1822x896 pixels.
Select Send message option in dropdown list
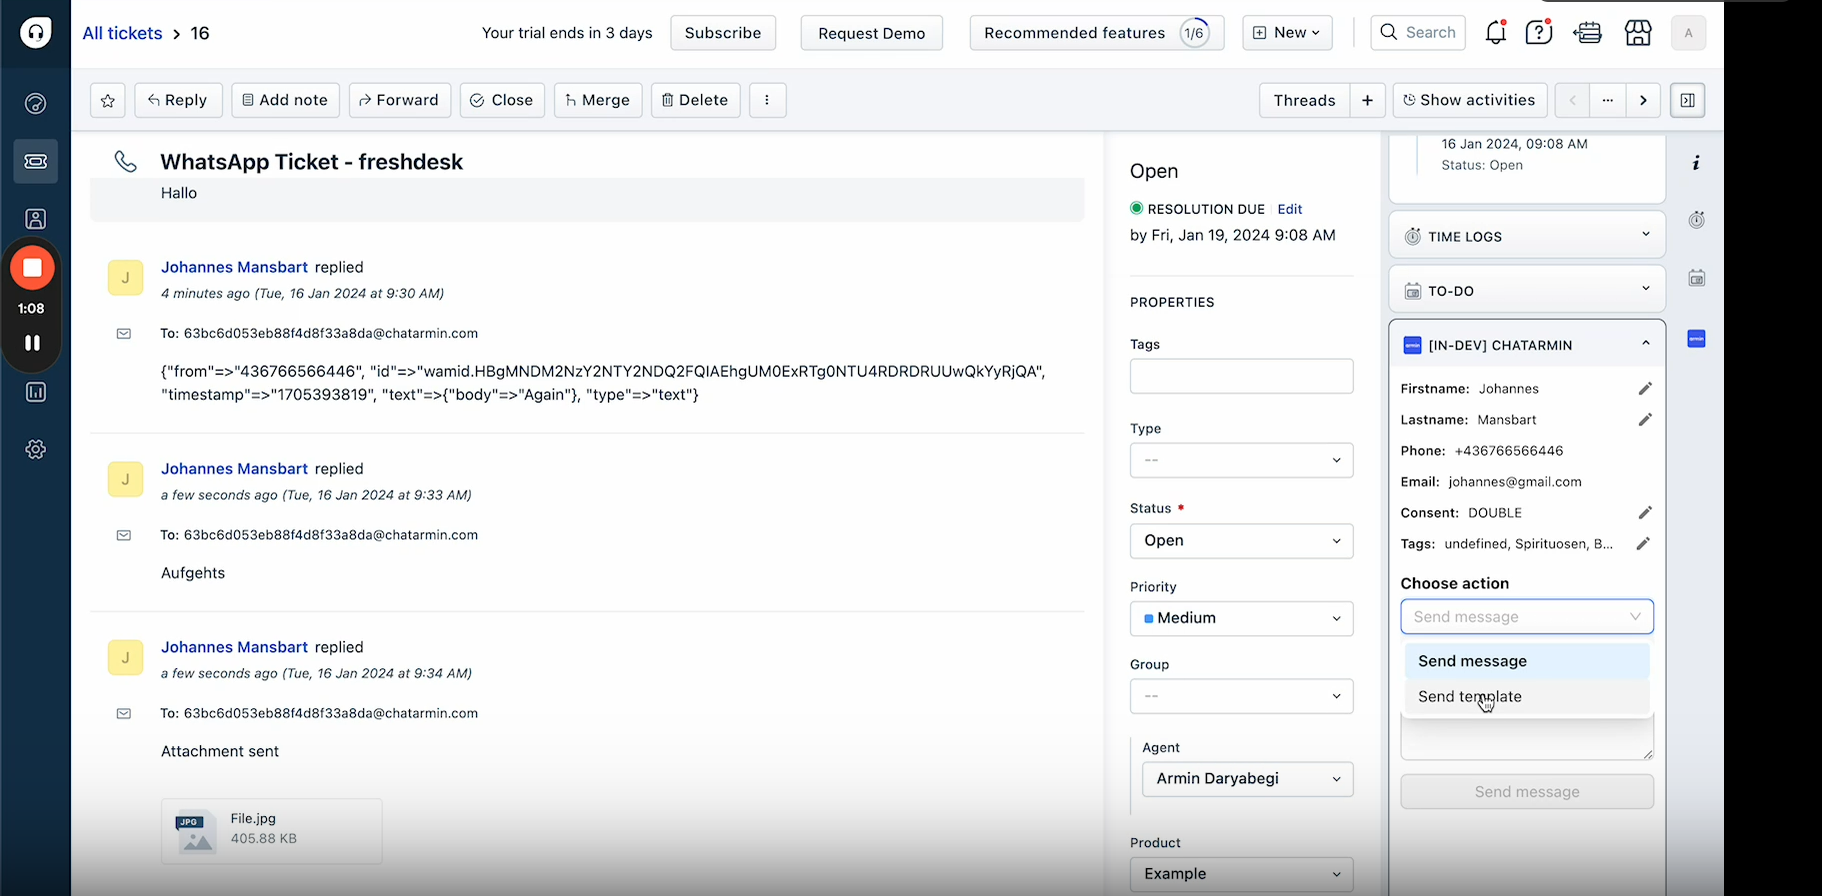(1472, 661)
